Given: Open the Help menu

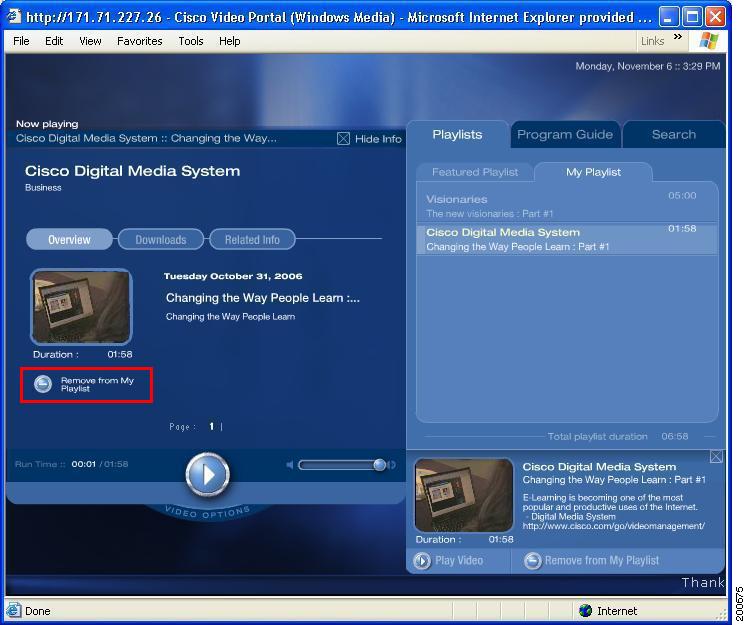Looking at the screenshot, I should (x=229, y=41).
